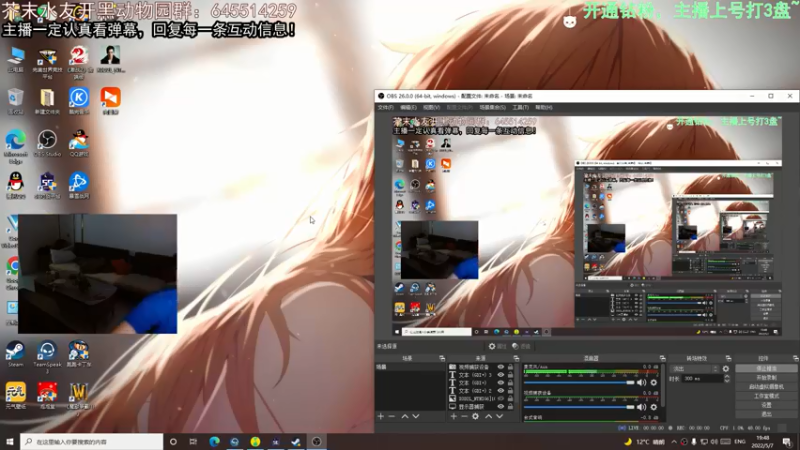Expand hidden system tray icons chevron
The height and width of the screenshot is (450, 800).
click(674, 442)
